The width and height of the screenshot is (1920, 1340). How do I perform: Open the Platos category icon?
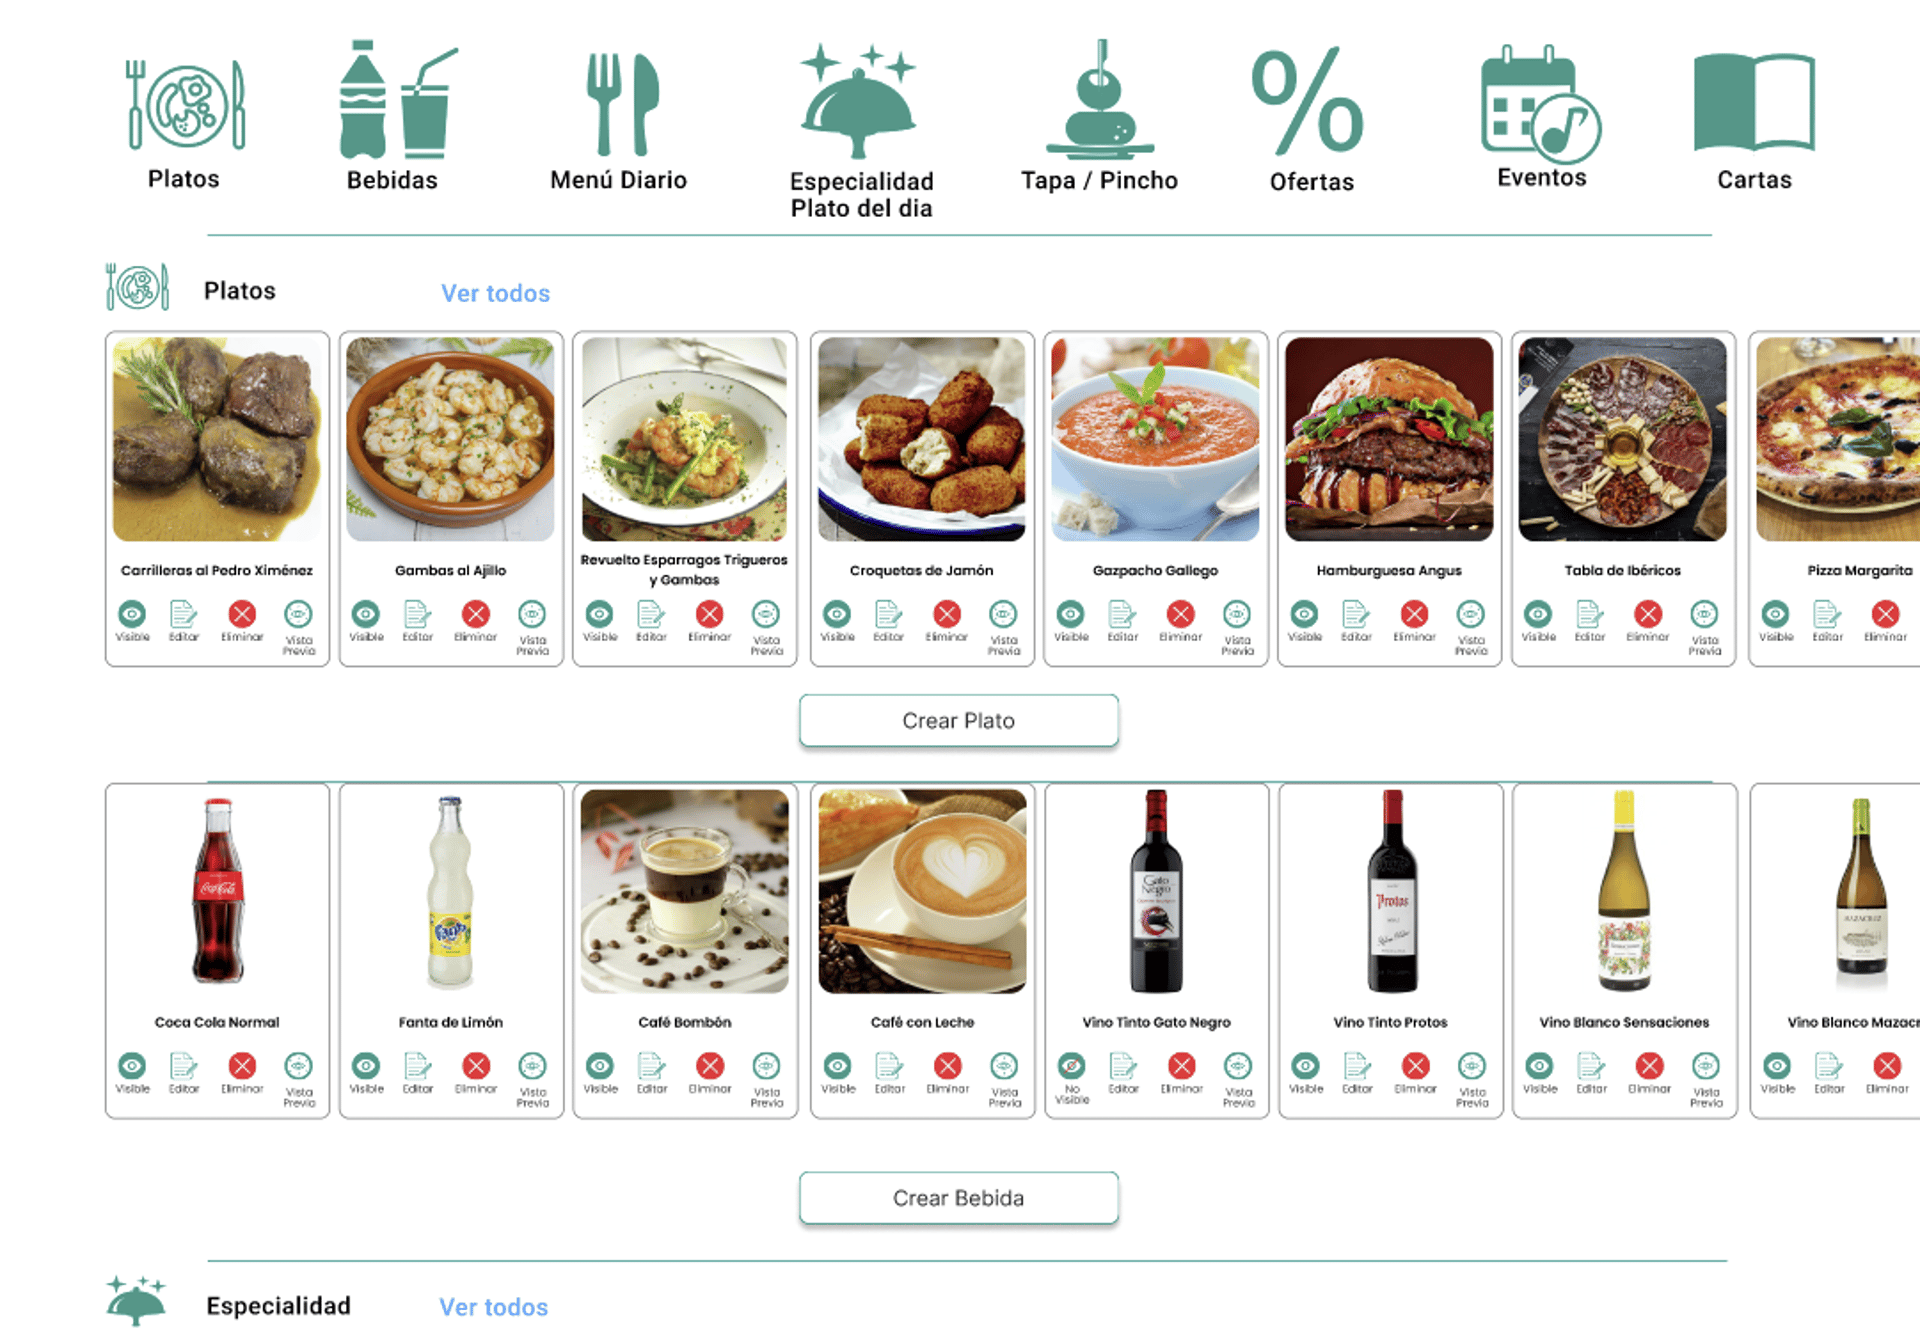coord(185,106)
